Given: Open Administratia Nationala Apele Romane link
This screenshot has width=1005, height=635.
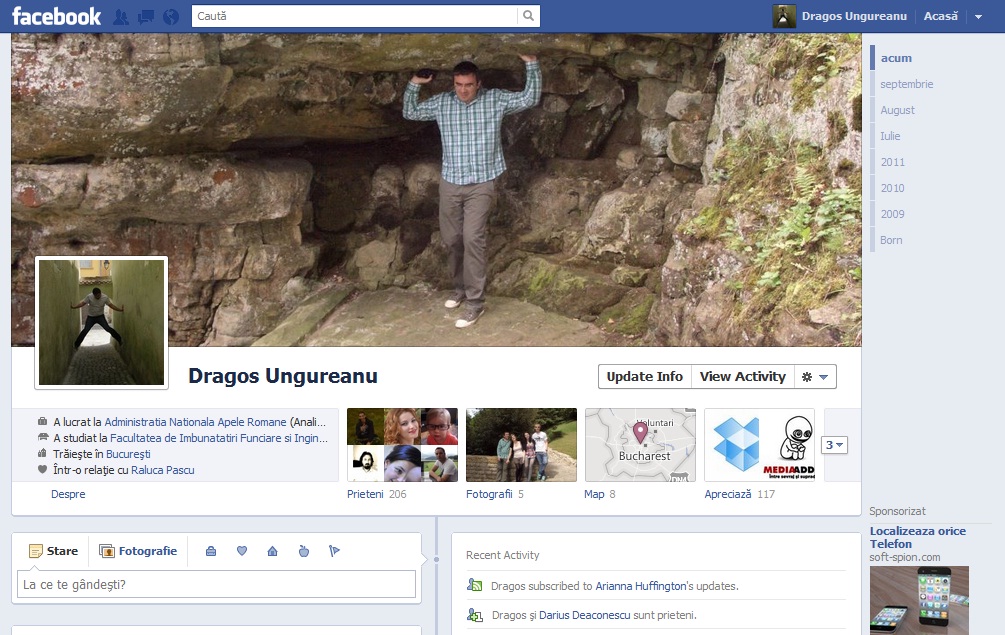Looking at the screenshot, I should click(195, 422).
